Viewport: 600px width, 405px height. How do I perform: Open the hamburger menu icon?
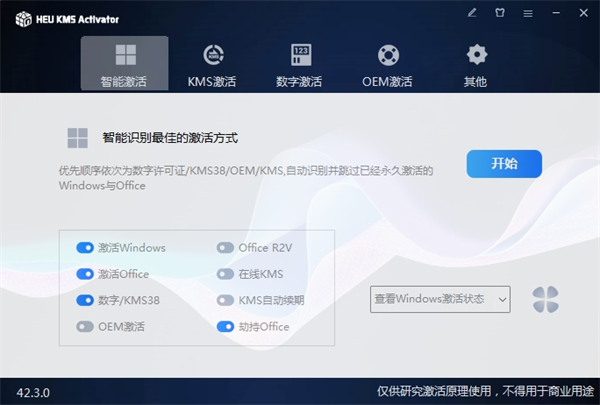point(528,13)
